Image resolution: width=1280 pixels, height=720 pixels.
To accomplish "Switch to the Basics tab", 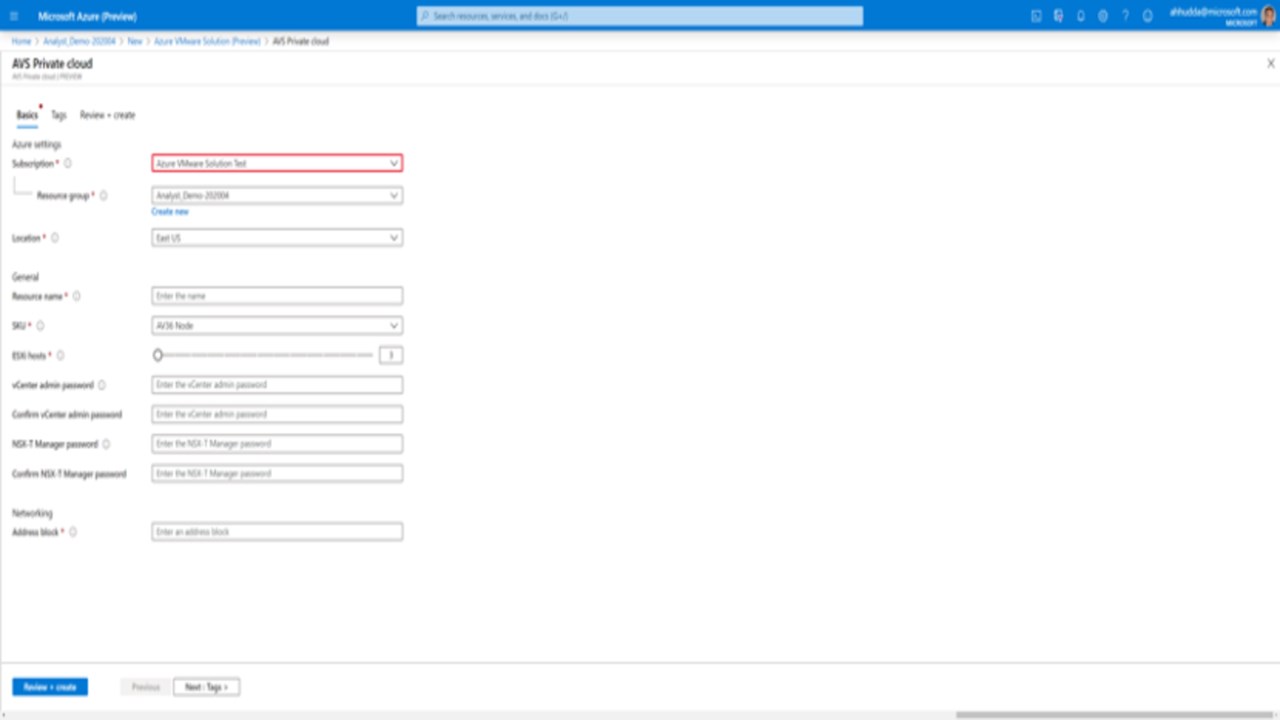I will tap(27, 115).
